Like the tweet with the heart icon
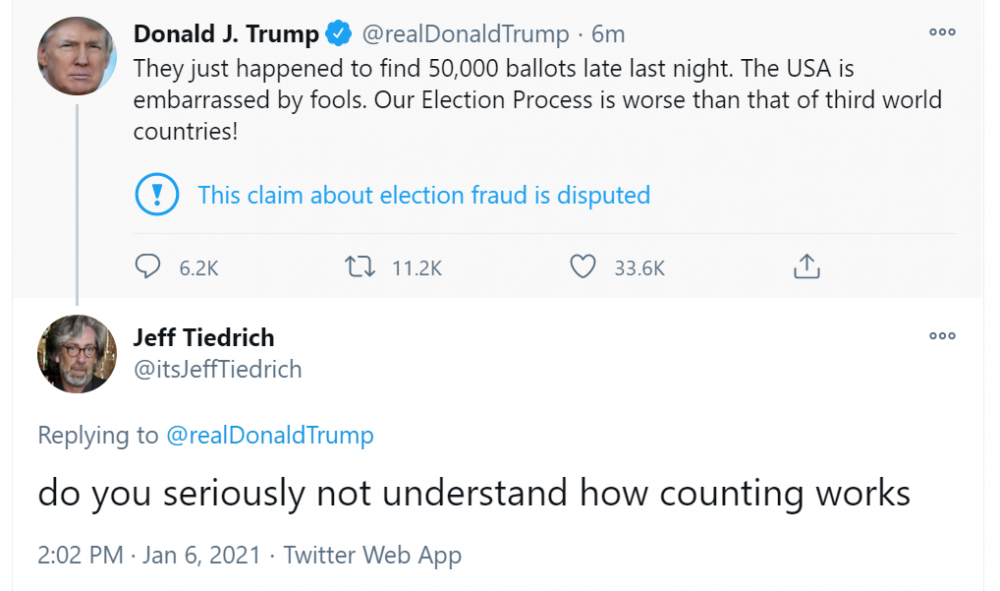Viewport: 1000px width, 591px height. click(582, 266)
